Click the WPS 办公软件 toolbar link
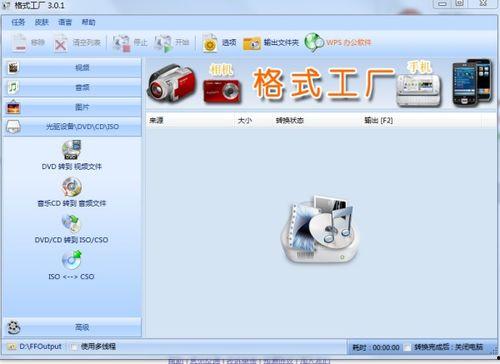 pyautogui.click(x=338, y=43)
